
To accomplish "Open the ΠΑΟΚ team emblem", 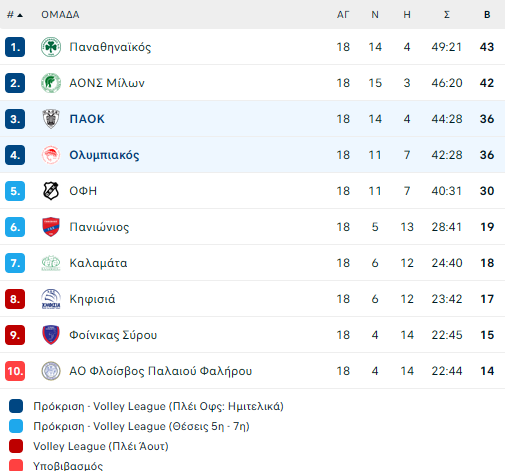I will coord(51,119).
